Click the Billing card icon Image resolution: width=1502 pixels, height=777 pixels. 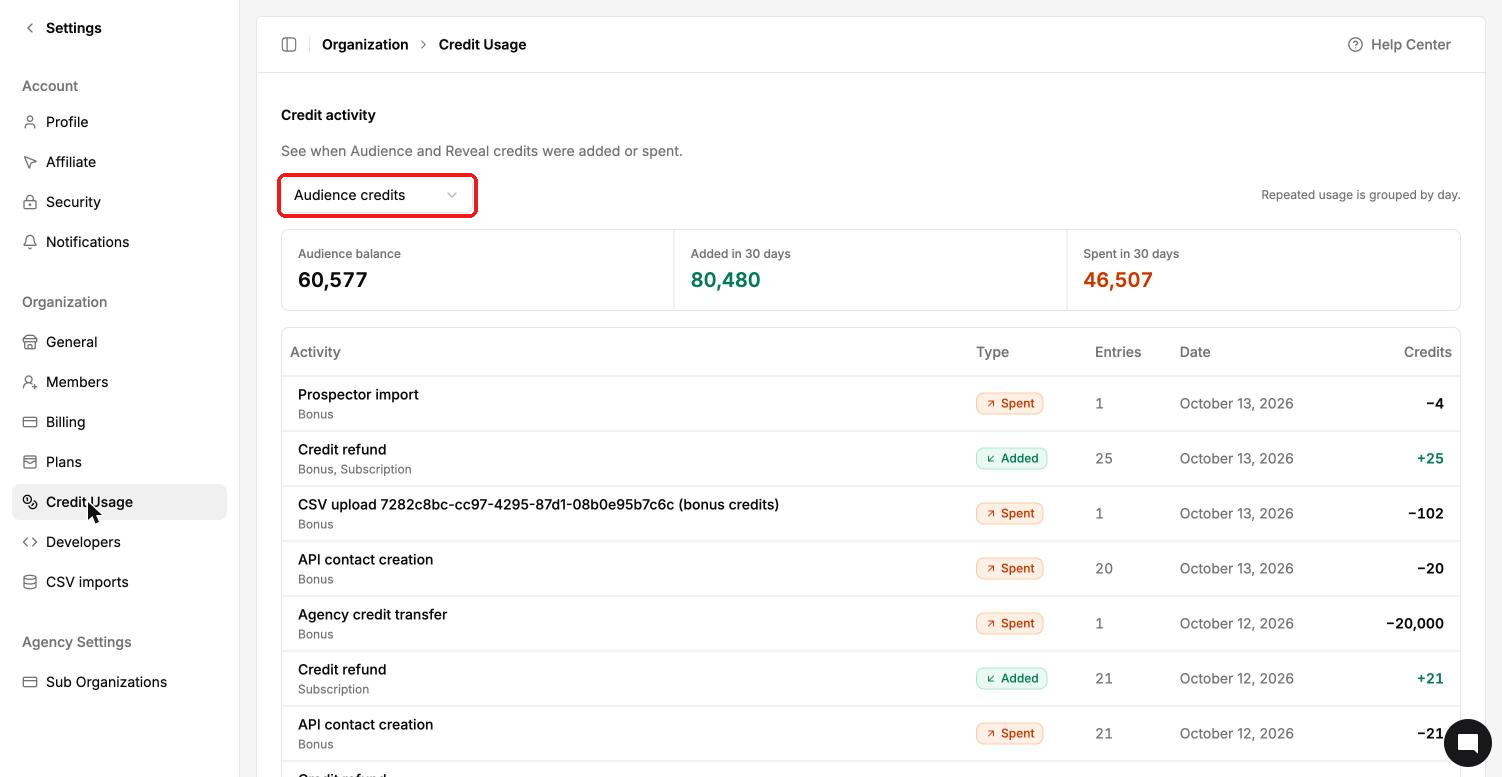(30, 422)
